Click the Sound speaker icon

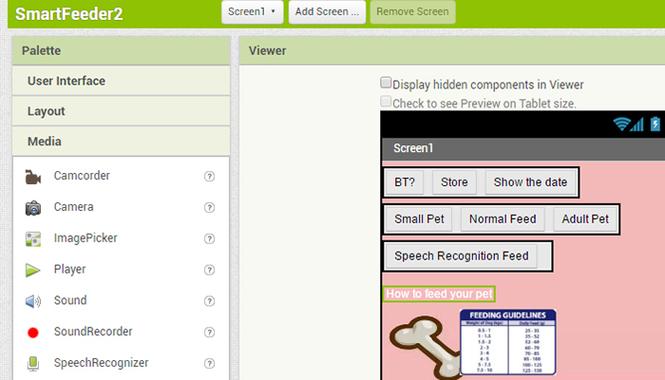[x=33, y=301]
